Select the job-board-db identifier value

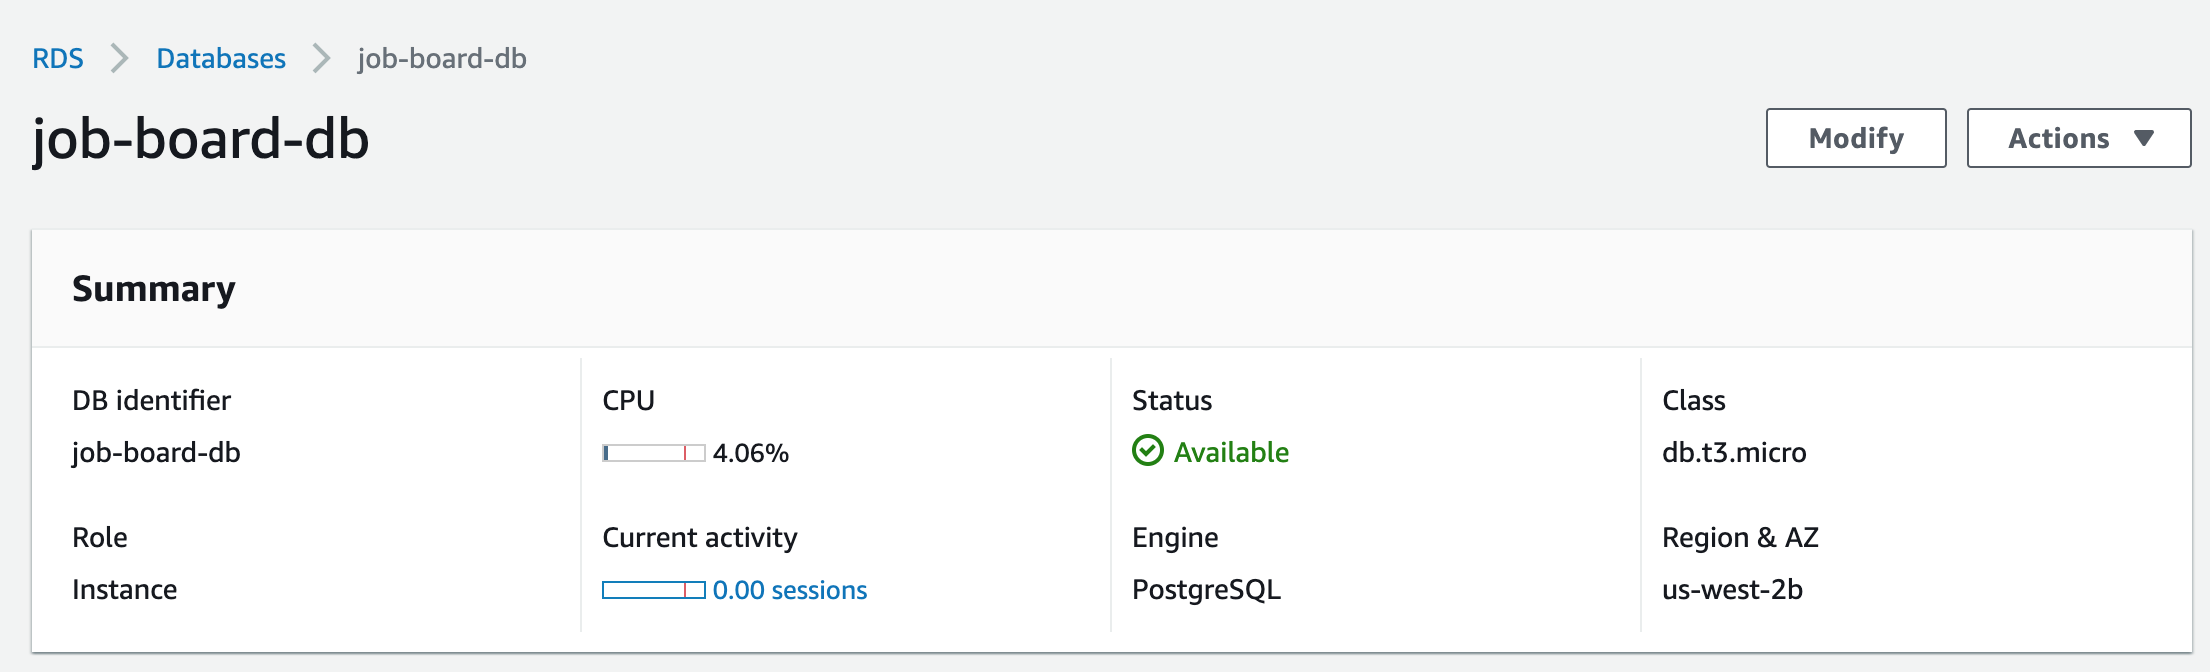(156, 453)
